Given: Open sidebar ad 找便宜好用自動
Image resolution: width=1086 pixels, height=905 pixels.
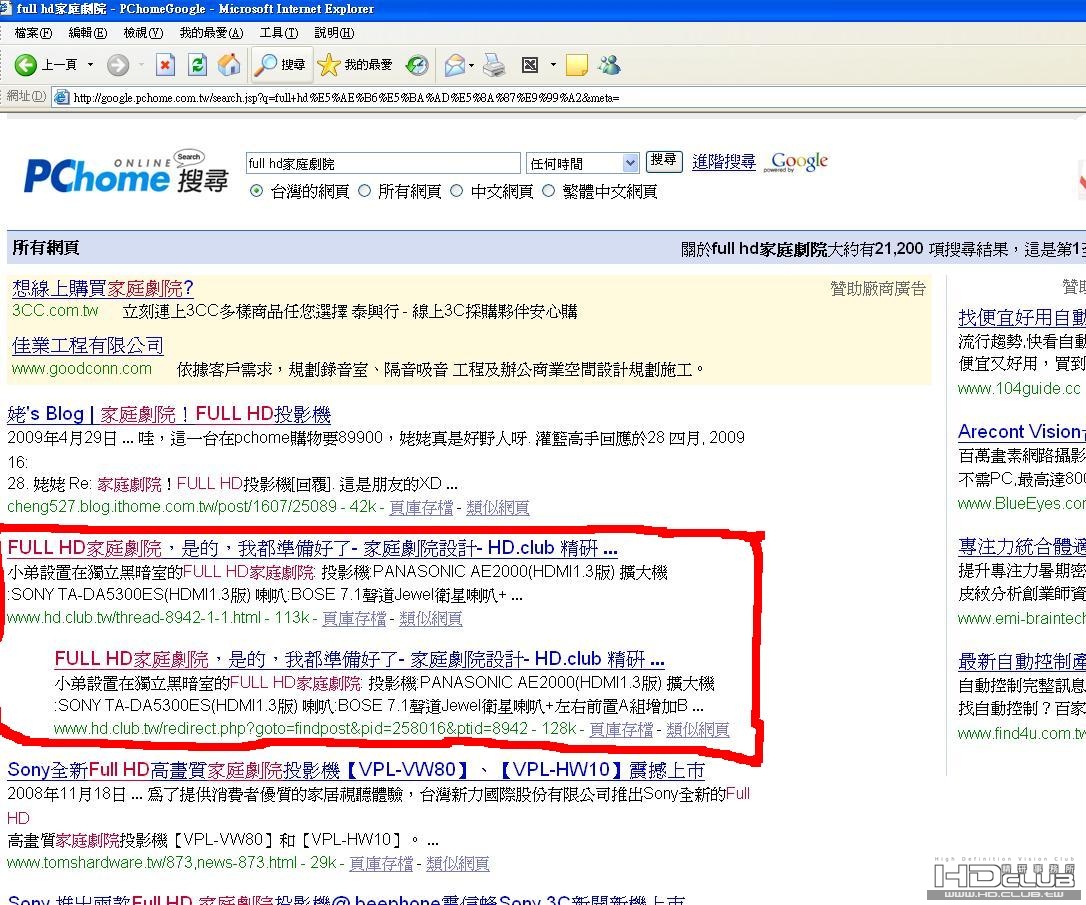Looking at the screenshot, I should (1022, 318).
